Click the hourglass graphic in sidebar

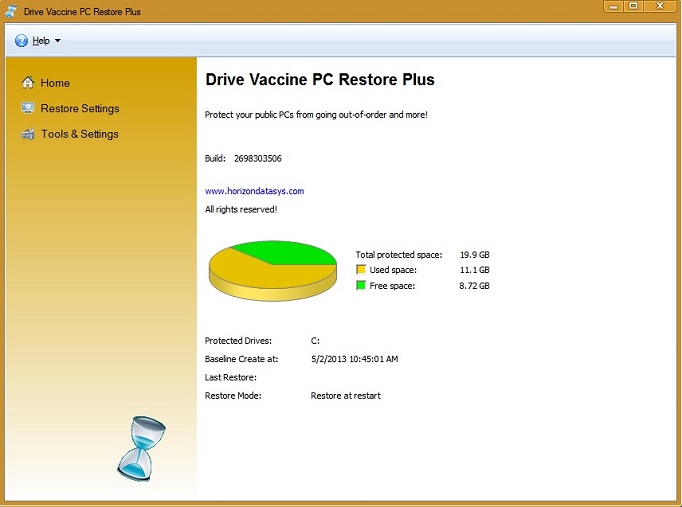pos(142,448)
